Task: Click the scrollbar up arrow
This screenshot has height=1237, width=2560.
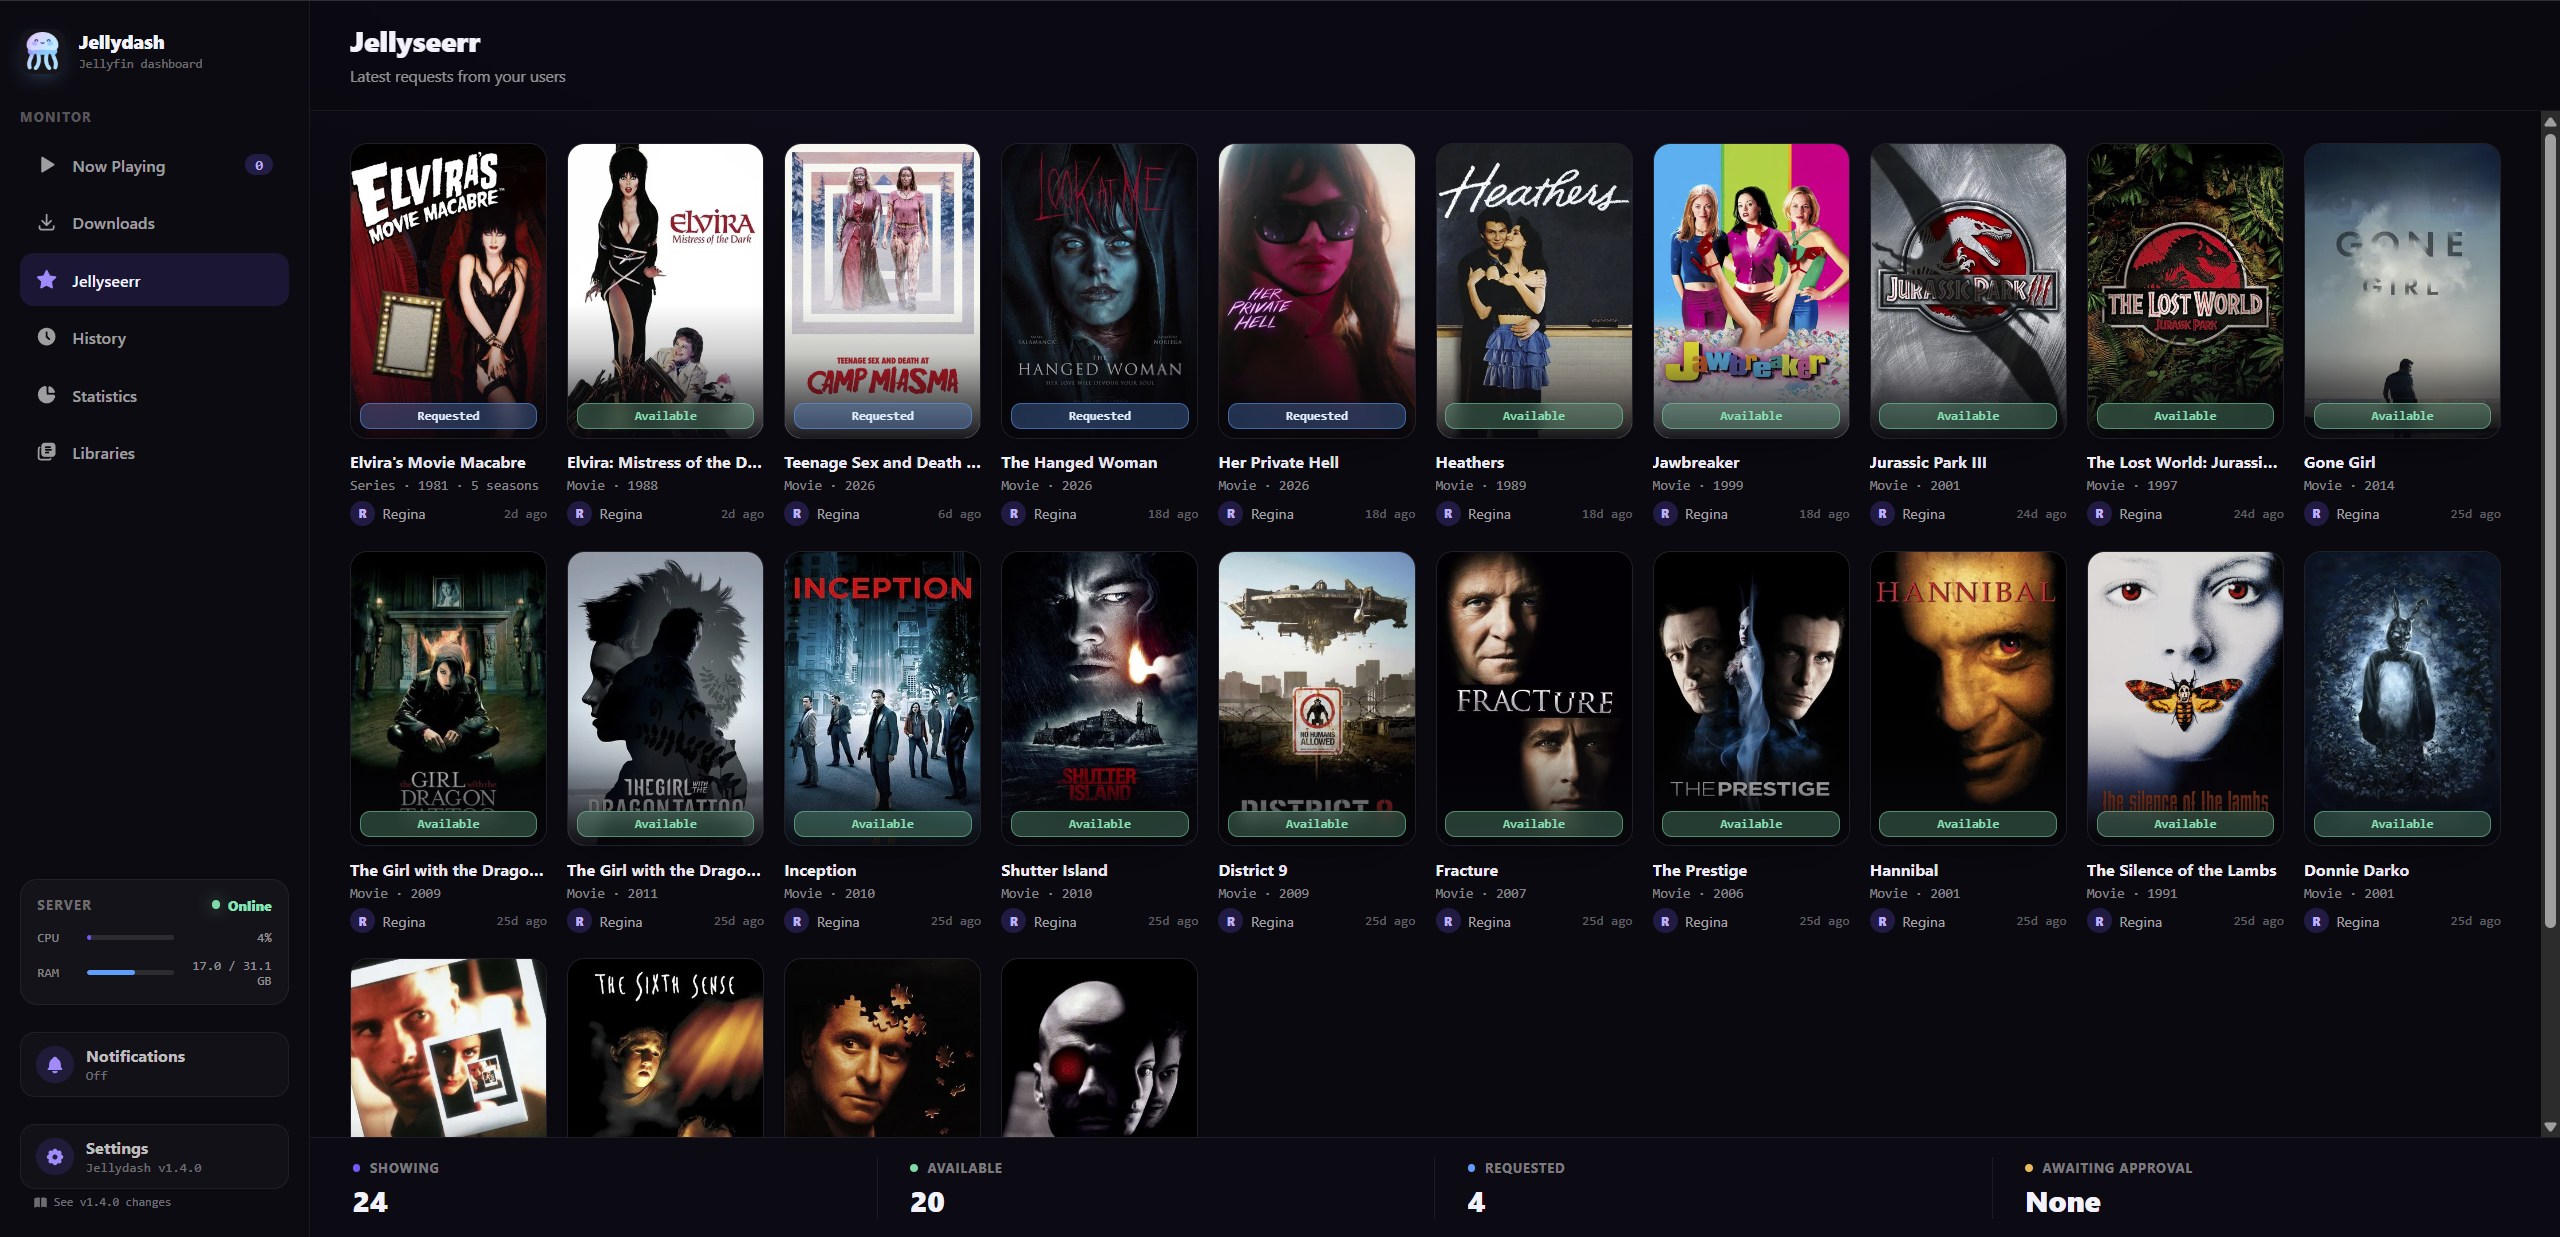Action: coord(2550,121)
